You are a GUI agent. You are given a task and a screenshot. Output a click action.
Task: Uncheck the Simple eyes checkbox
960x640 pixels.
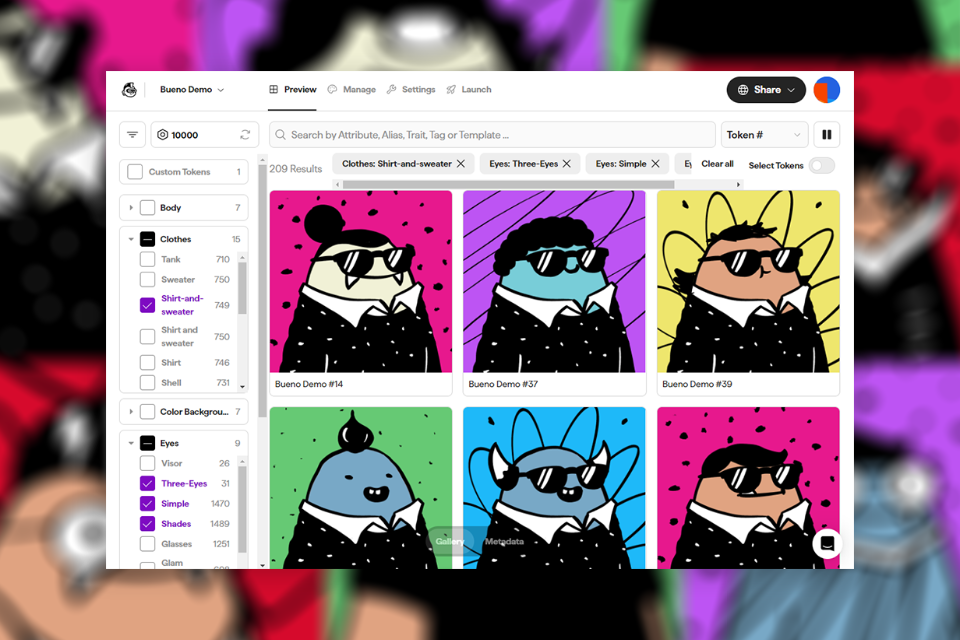148,503
